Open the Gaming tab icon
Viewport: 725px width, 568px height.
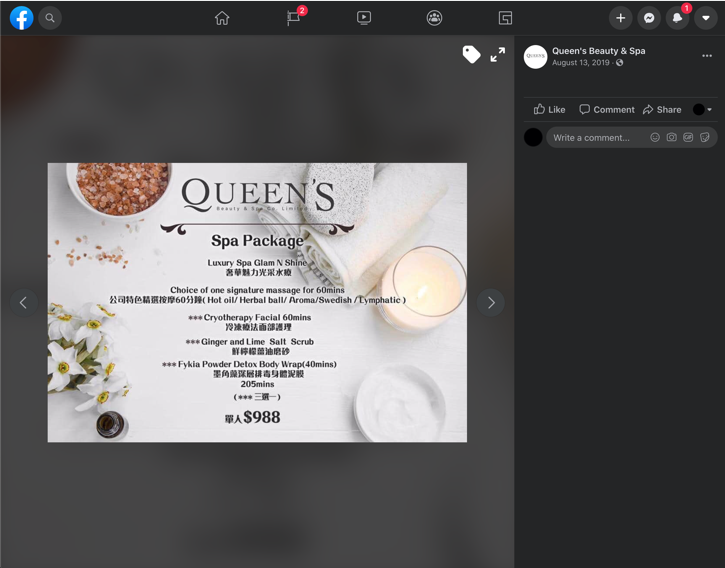[x=505, y=18]
